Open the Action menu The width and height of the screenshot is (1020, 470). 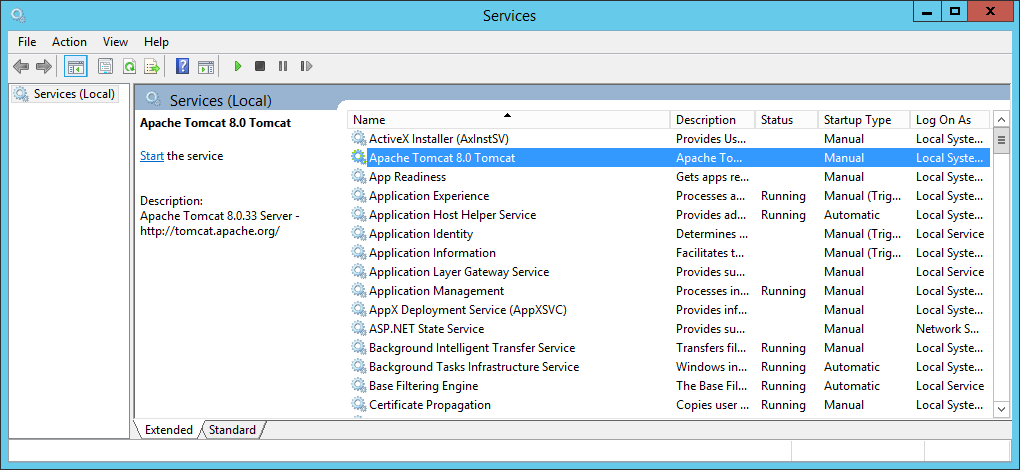pyautogui.click(x=69, y=42)
